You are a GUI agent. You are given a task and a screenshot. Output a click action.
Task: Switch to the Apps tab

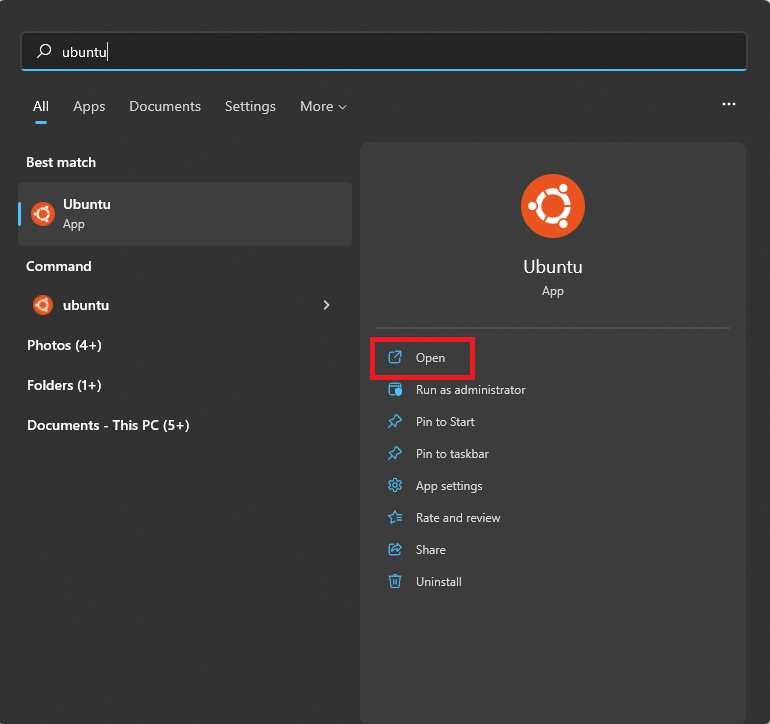coord(89,106)
